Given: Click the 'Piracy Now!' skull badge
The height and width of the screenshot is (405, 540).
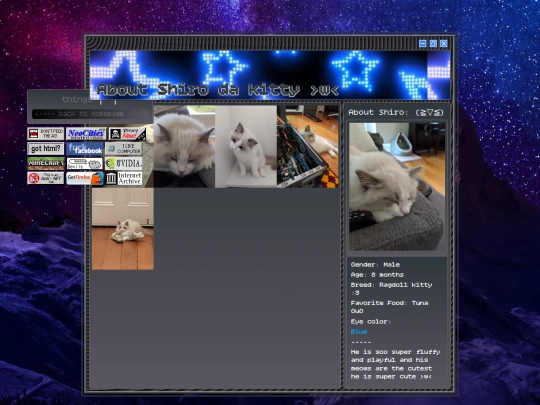Looking at the screenshot, I should 127,134.
